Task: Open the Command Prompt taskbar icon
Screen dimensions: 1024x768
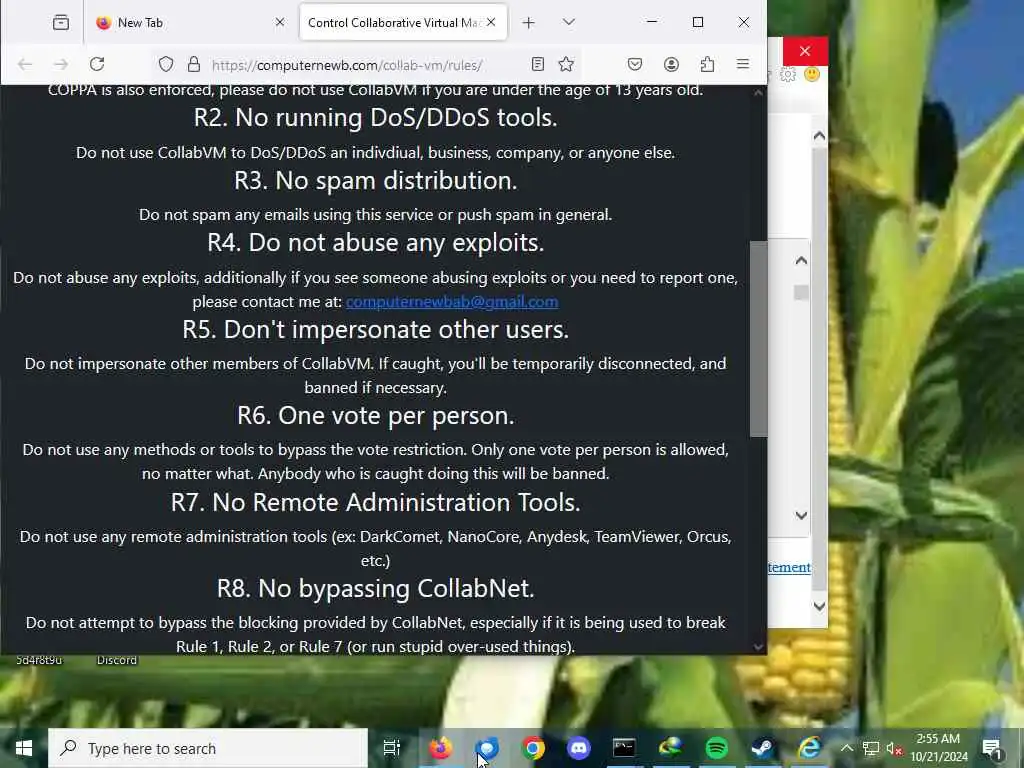Action: 624,748
